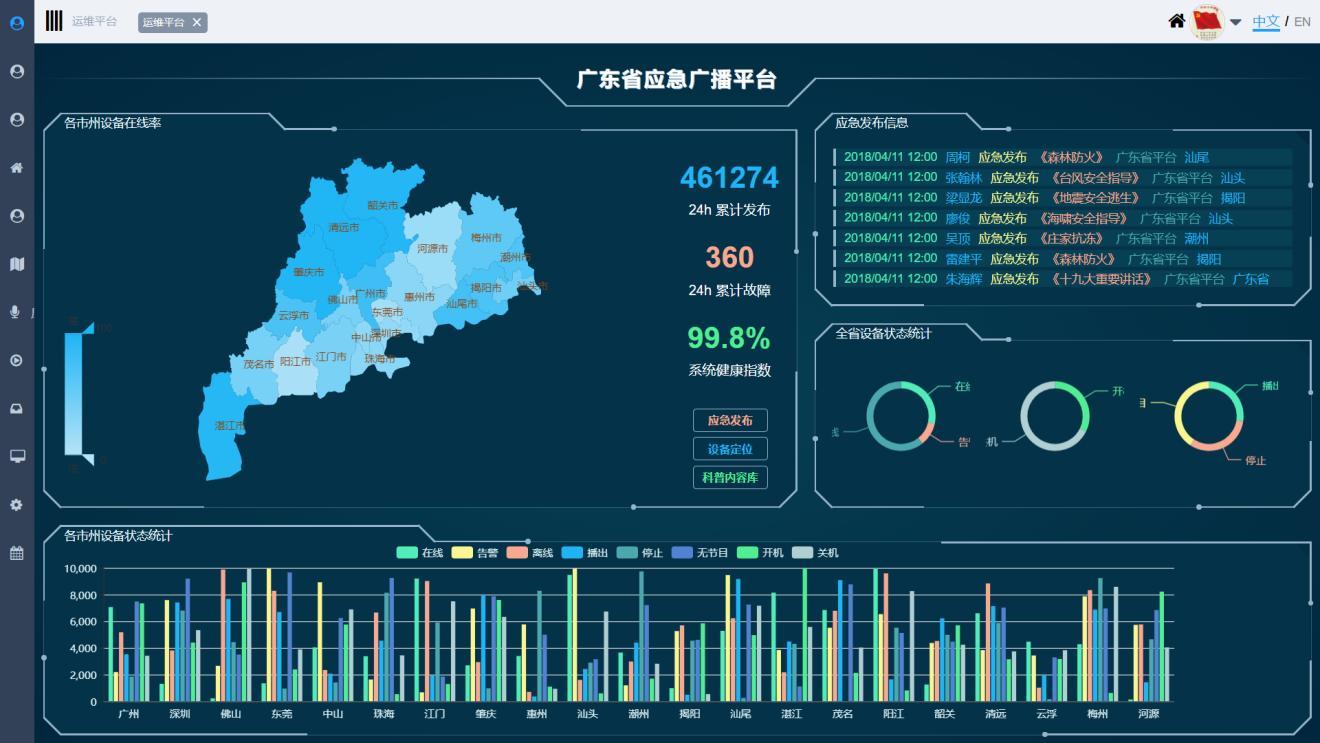This screenshot has width=1320, height=743.
Task: Click the 461274 cumulative release value
Action: point(729,177)
